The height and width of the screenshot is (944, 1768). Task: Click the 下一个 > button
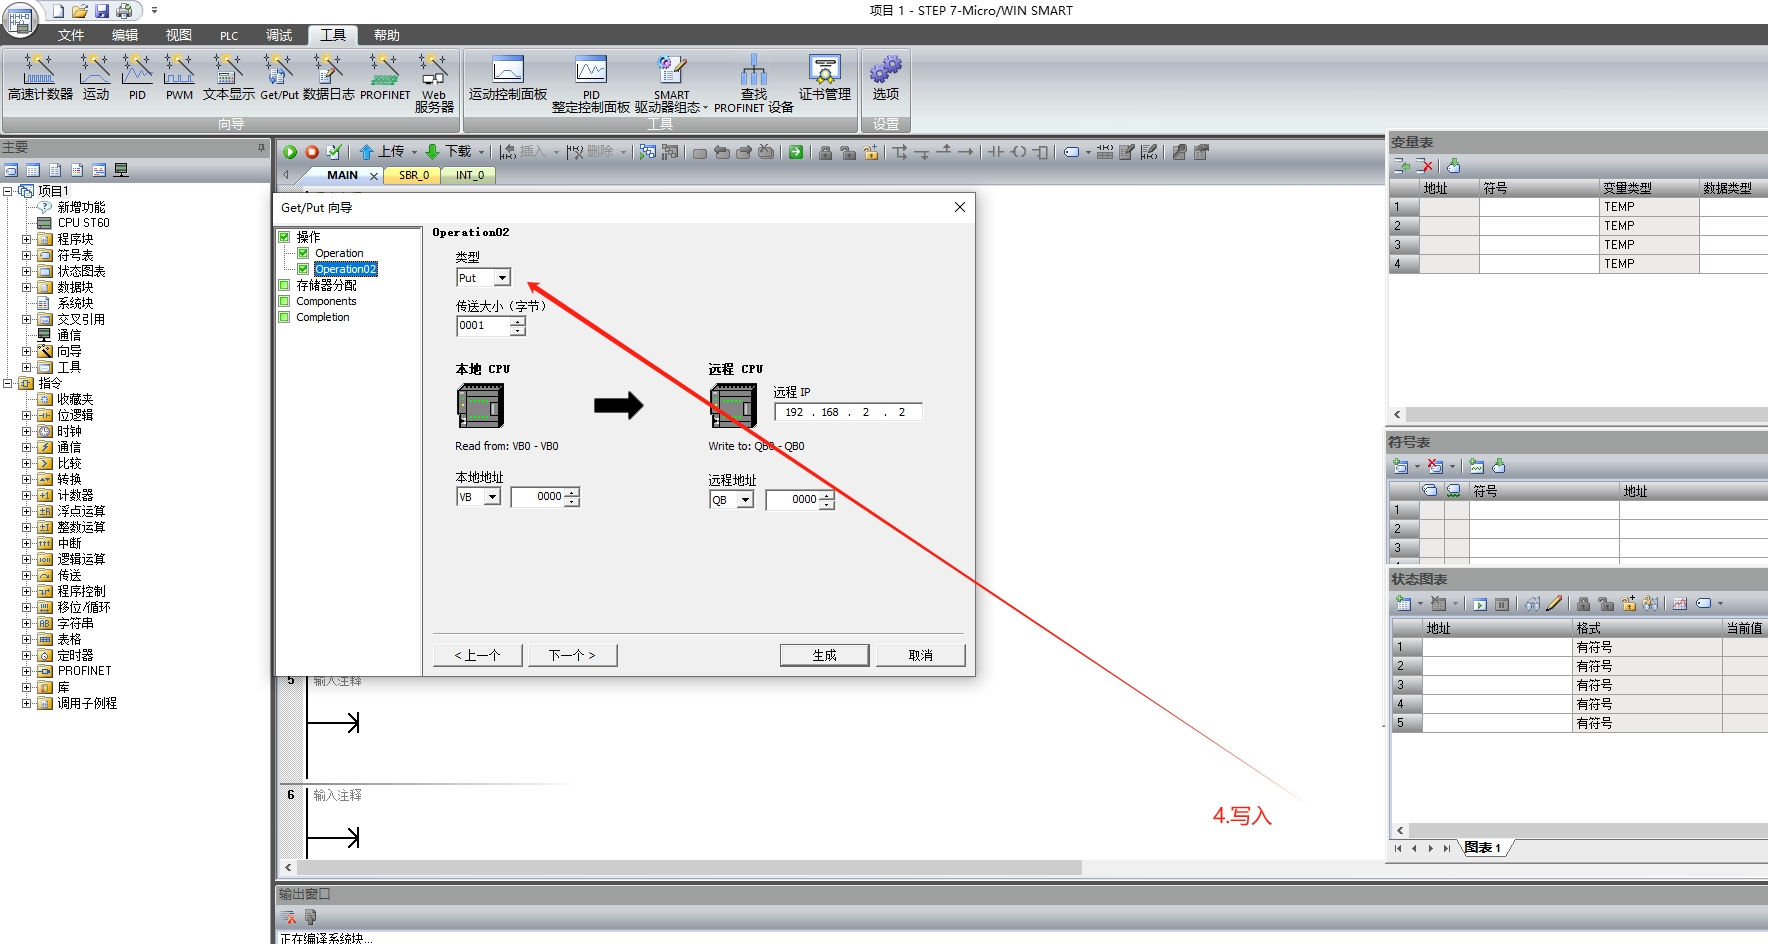tap(572, 655)
